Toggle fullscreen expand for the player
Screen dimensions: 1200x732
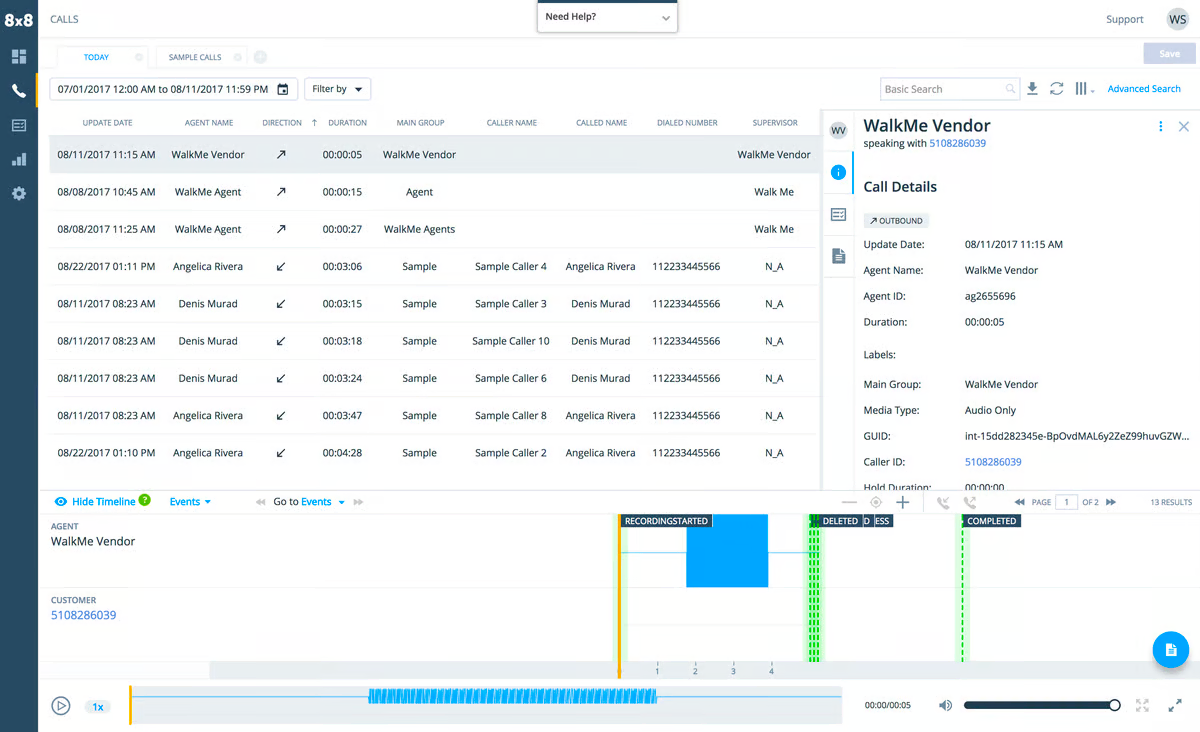1175,706
